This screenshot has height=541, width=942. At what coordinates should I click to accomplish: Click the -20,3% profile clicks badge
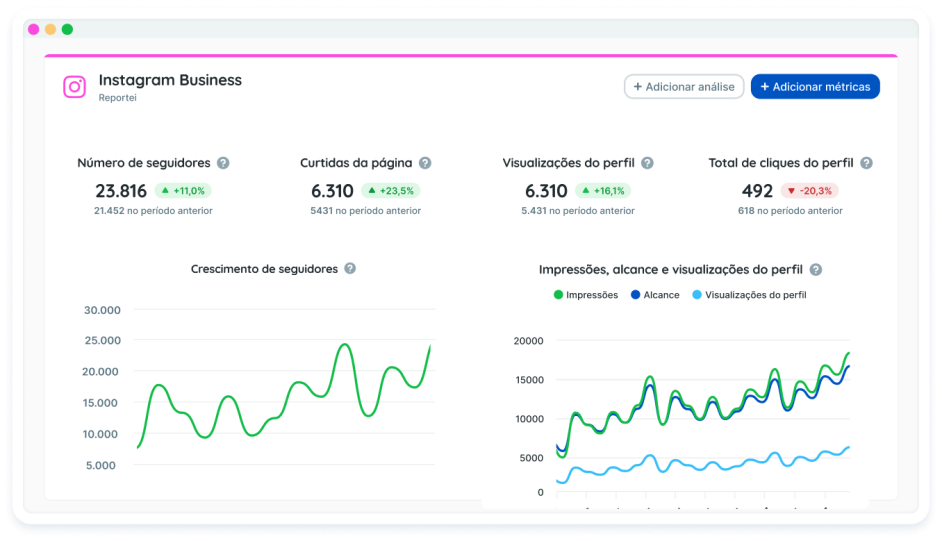click(x=810, y=190)
